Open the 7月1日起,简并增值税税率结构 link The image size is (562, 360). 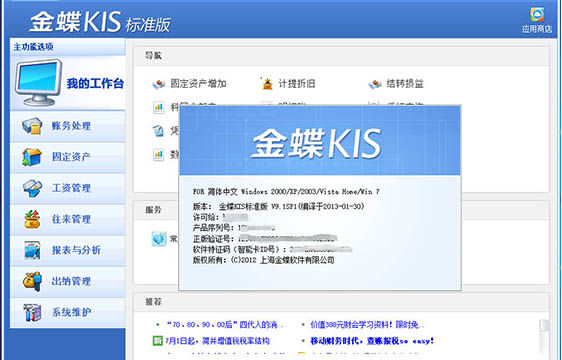(217, 341)
